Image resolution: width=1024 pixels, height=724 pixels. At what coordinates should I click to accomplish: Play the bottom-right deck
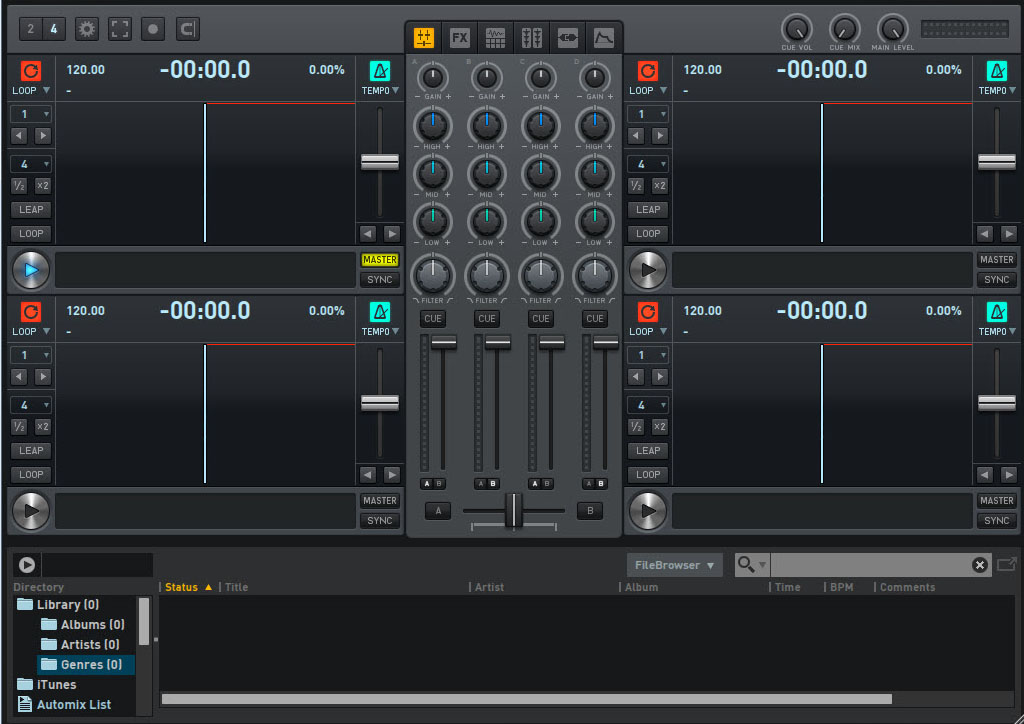[x=648, y=511]
